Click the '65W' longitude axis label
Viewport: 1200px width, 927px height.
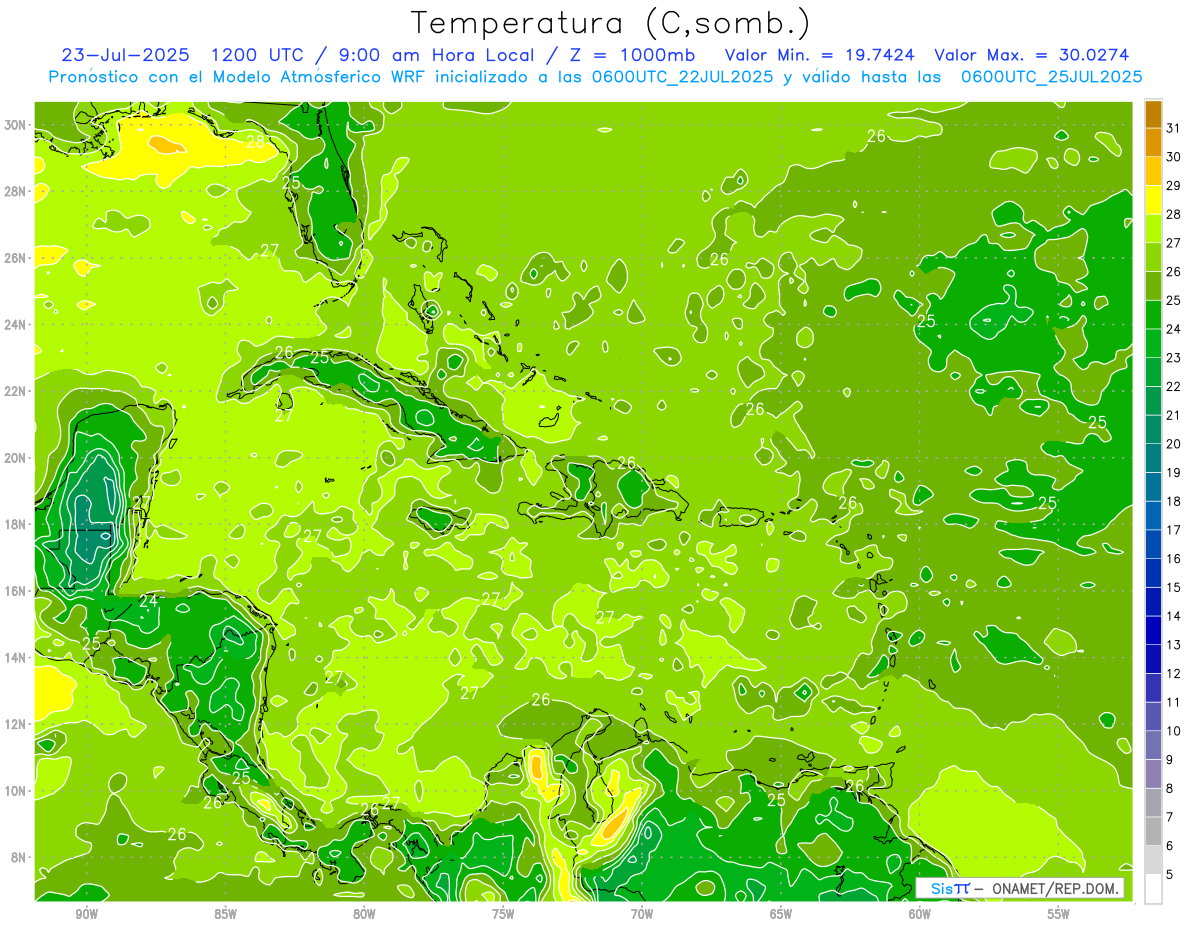[x=781, y=915]
